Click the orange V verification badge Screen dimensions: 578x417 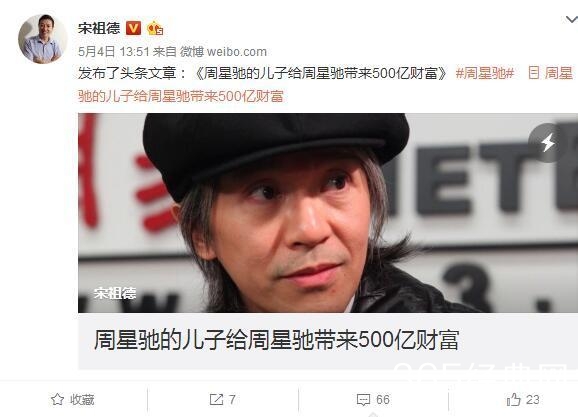point(133,28)
